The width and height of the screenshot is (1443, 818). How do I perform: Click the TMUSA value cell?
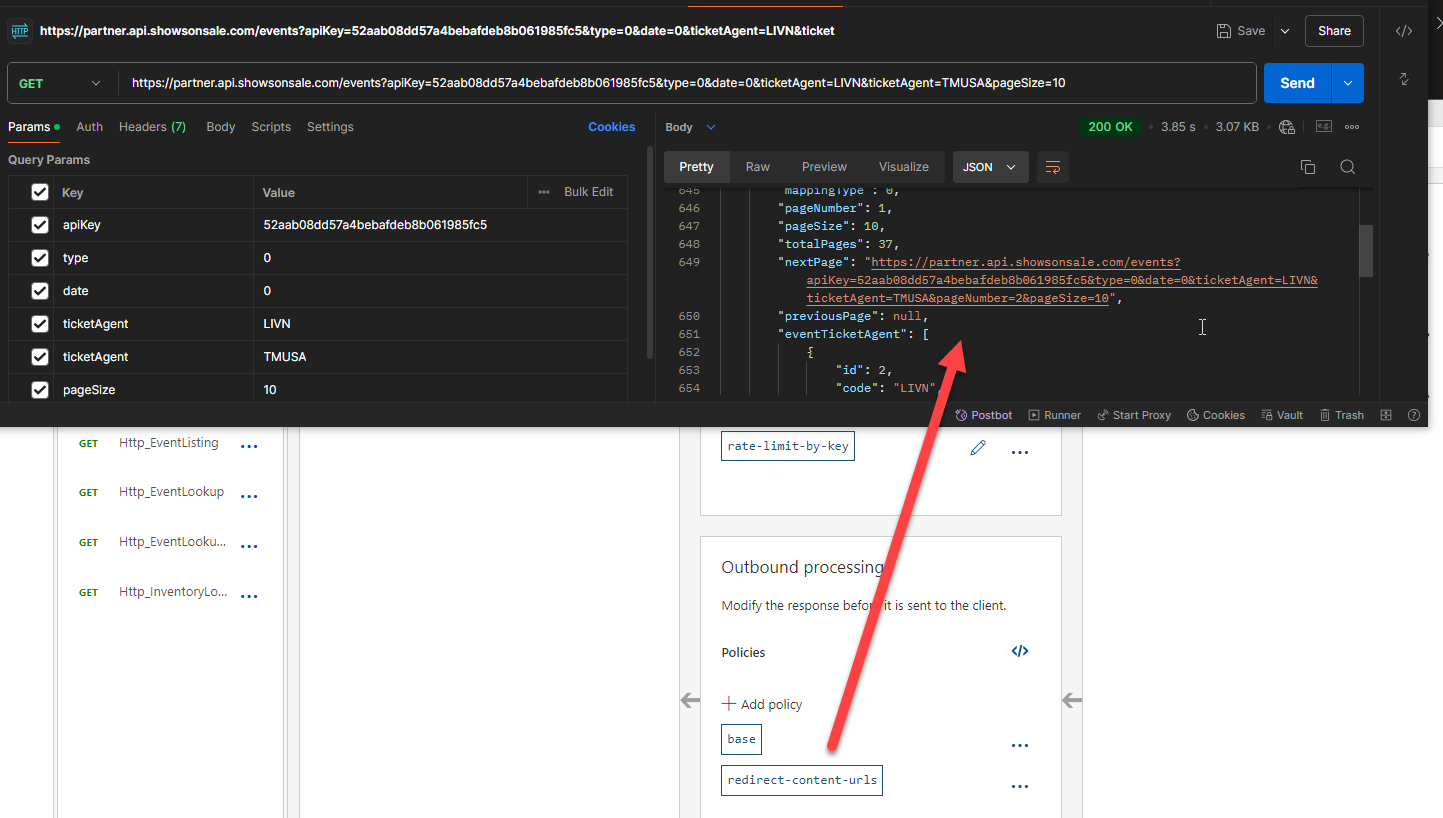click(x=440, y=357)
